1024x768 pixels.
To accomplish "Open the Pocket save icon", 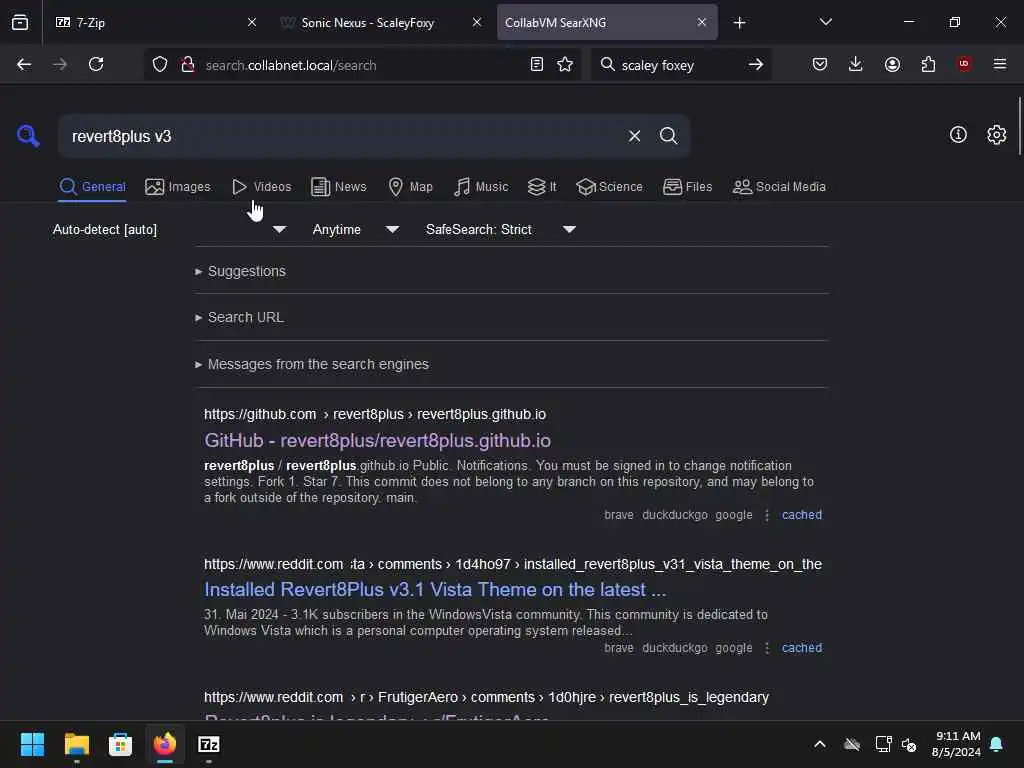I will [820, 64].
